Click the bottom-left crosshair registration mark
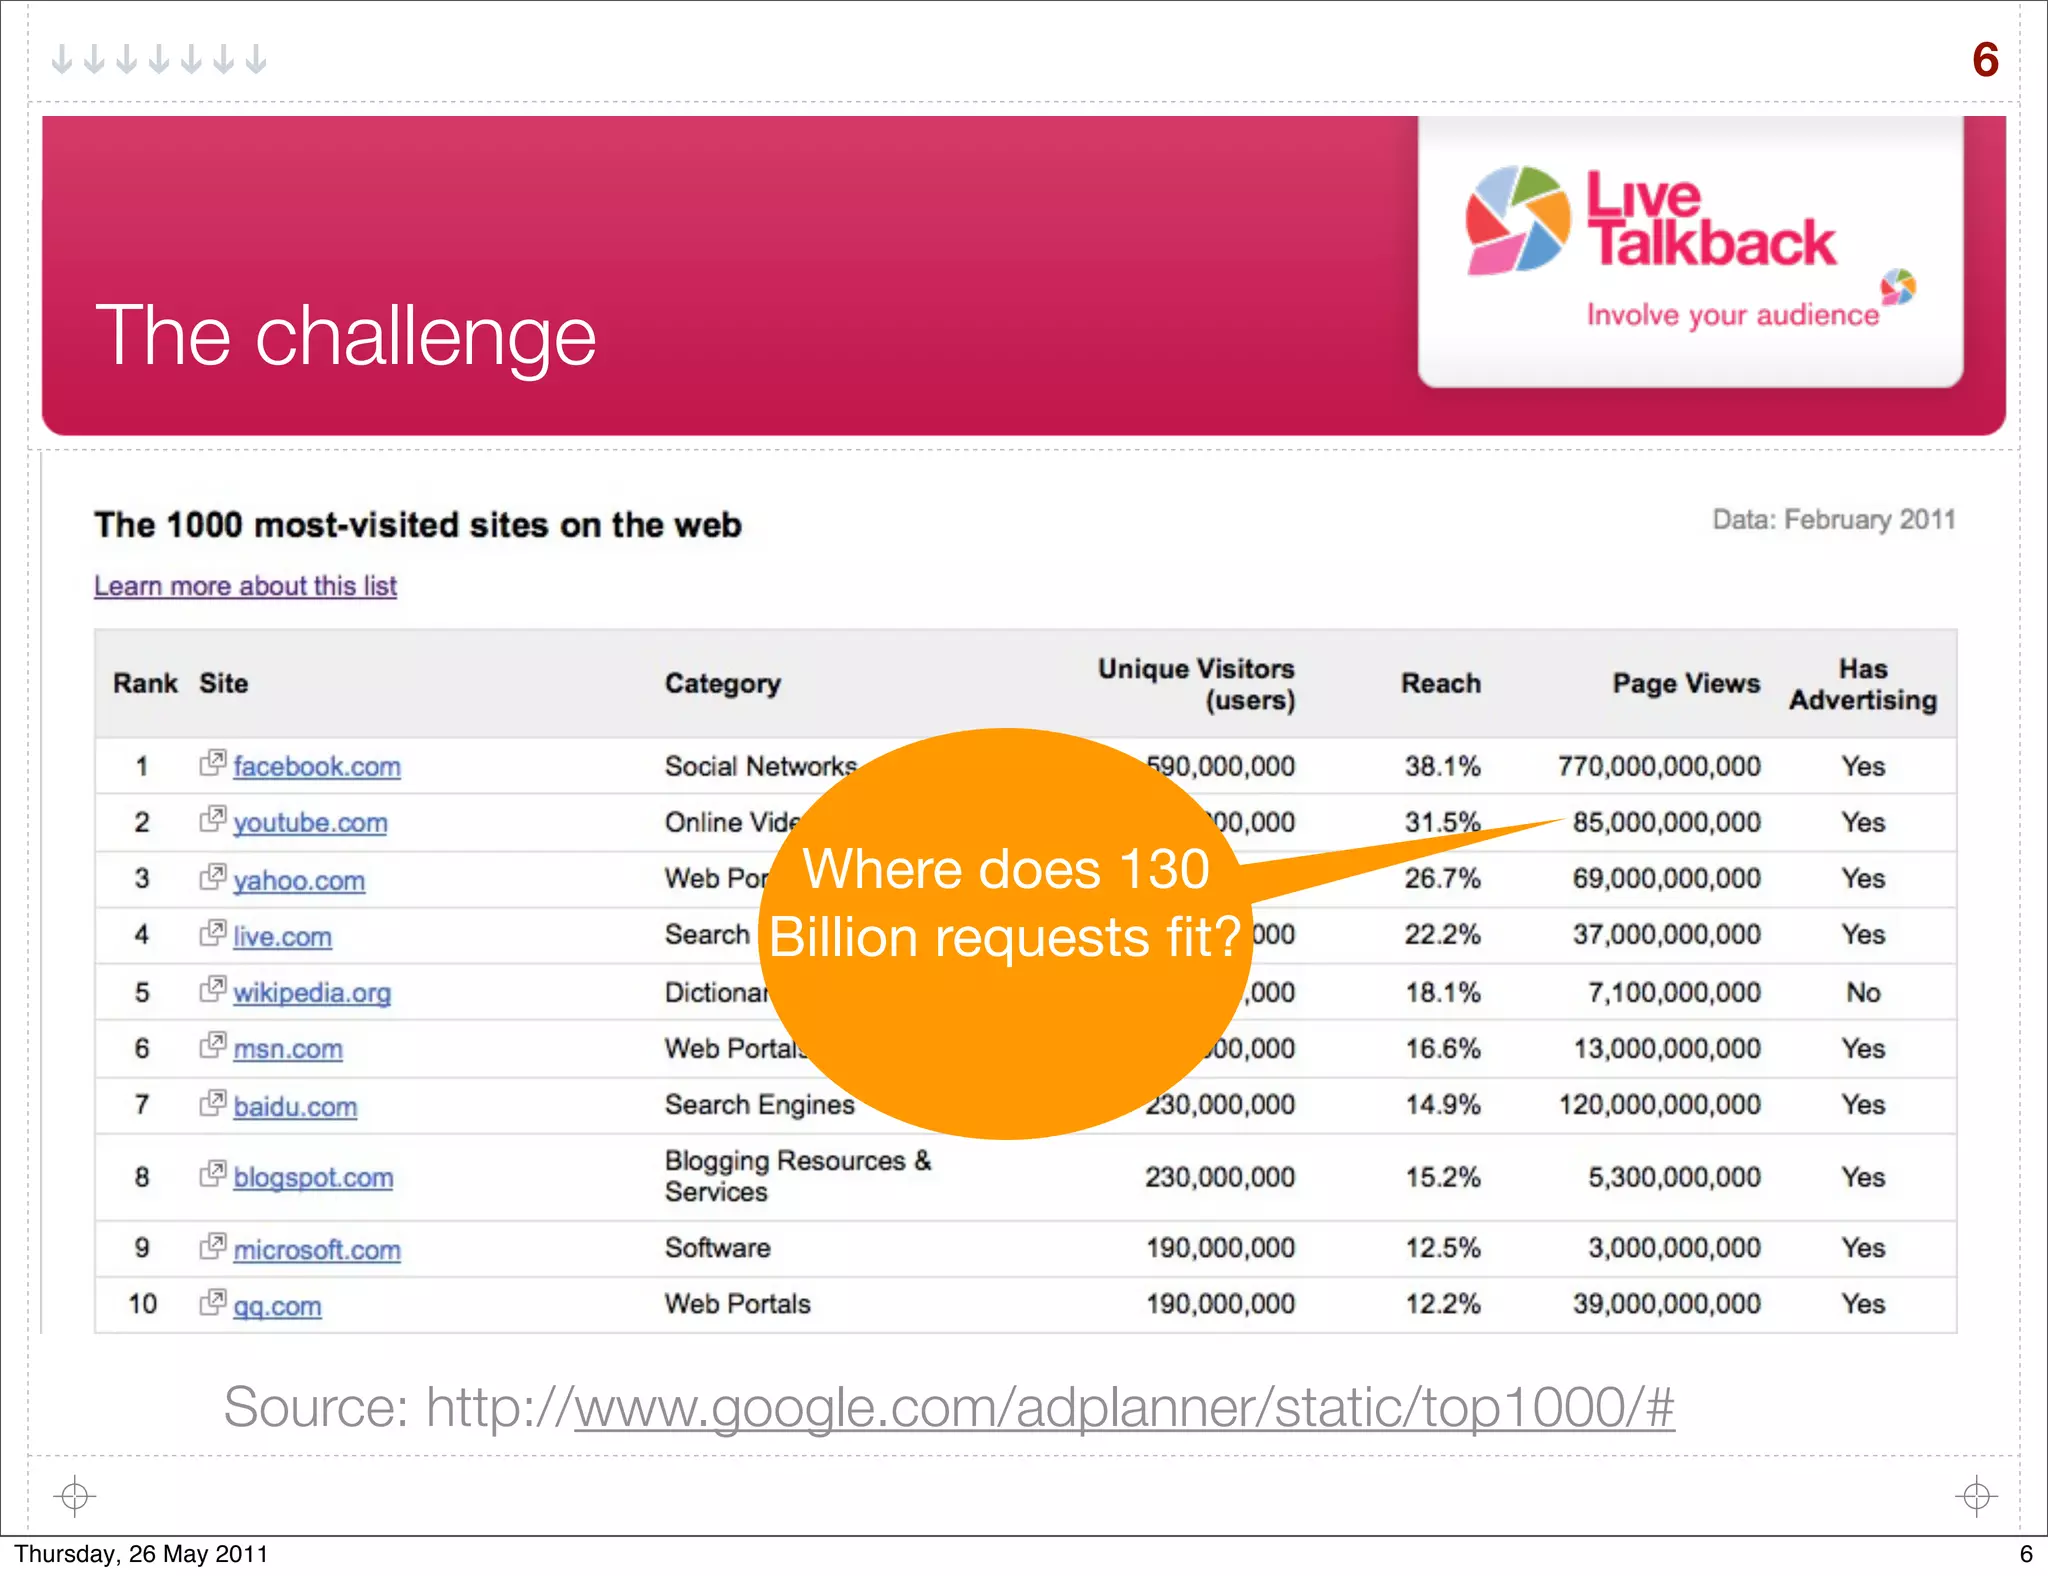The image size is (2048, 1576). coord(74,1496)
